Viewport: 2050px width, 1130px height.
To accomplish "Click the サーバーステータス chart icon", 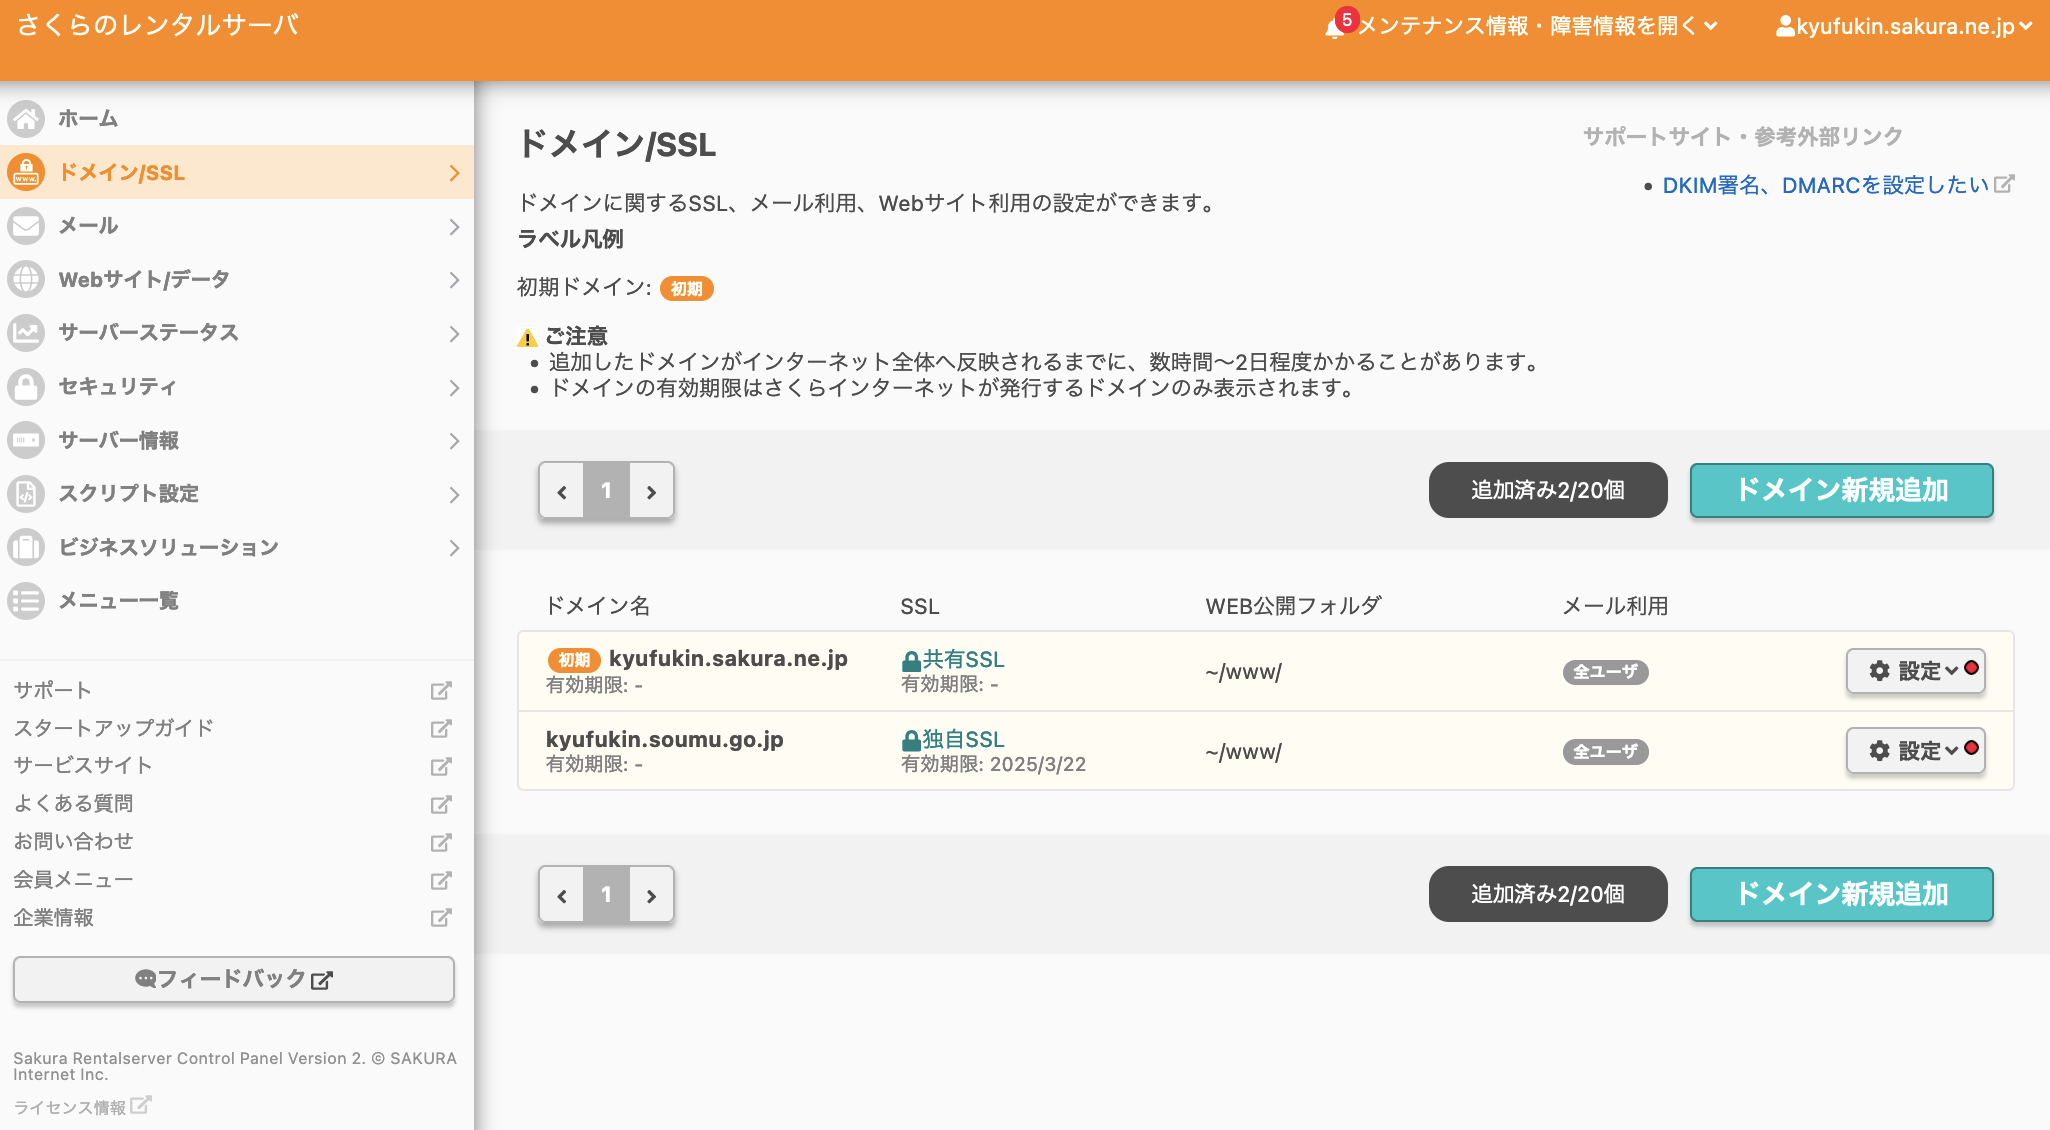I will click(26, 333).
